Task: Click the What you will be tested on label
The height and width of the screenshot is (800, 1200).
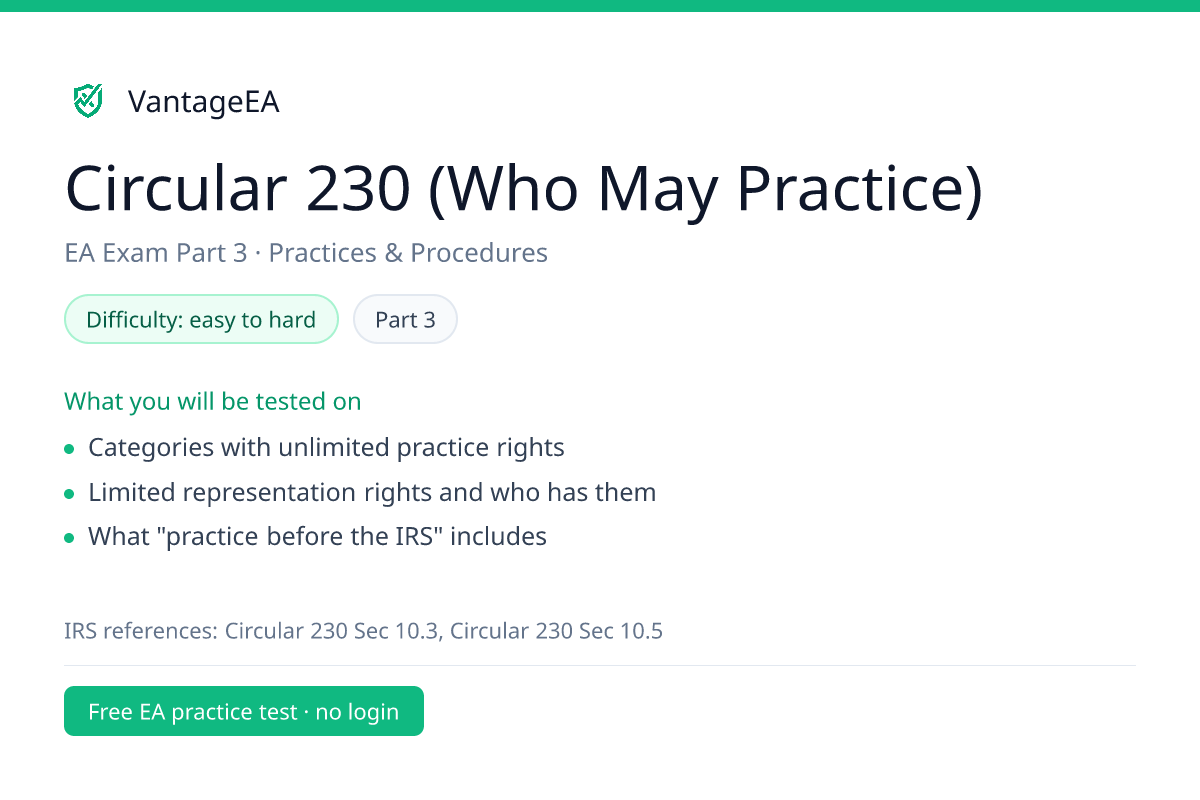Action: (x=213, y=402)
